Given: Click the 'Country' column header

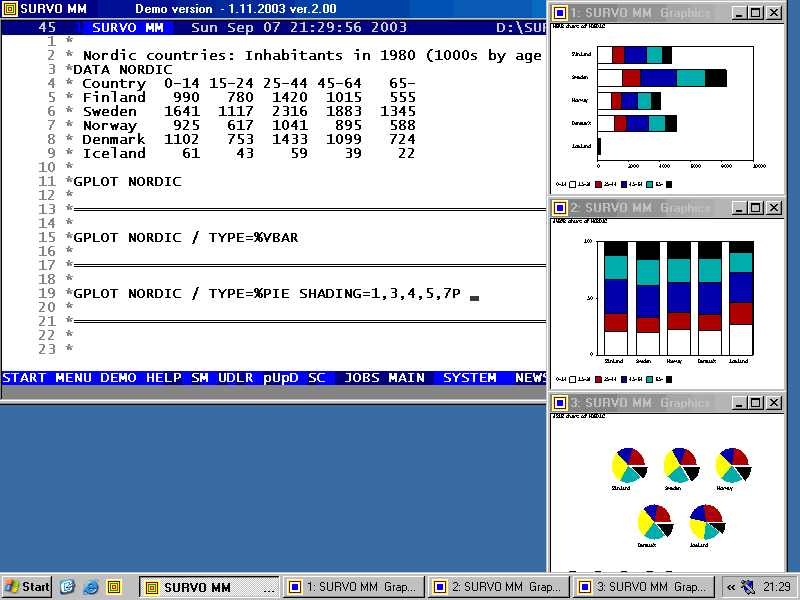Looking at the screenshot, I should [114, 83].
